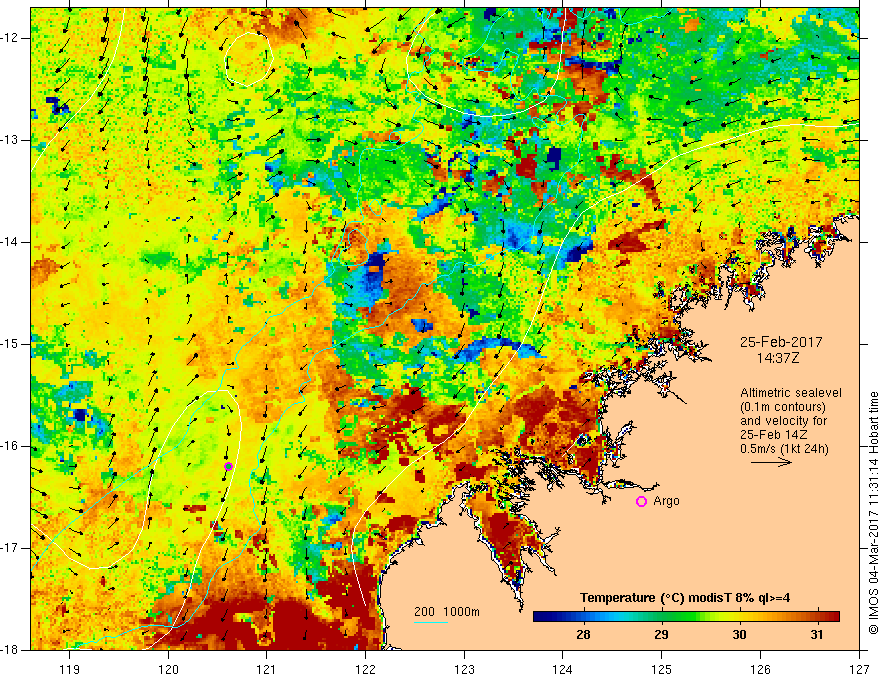The image size is (880, 680).
Task: Click the Argo float marker in the sea
Action: pos(228,466)
